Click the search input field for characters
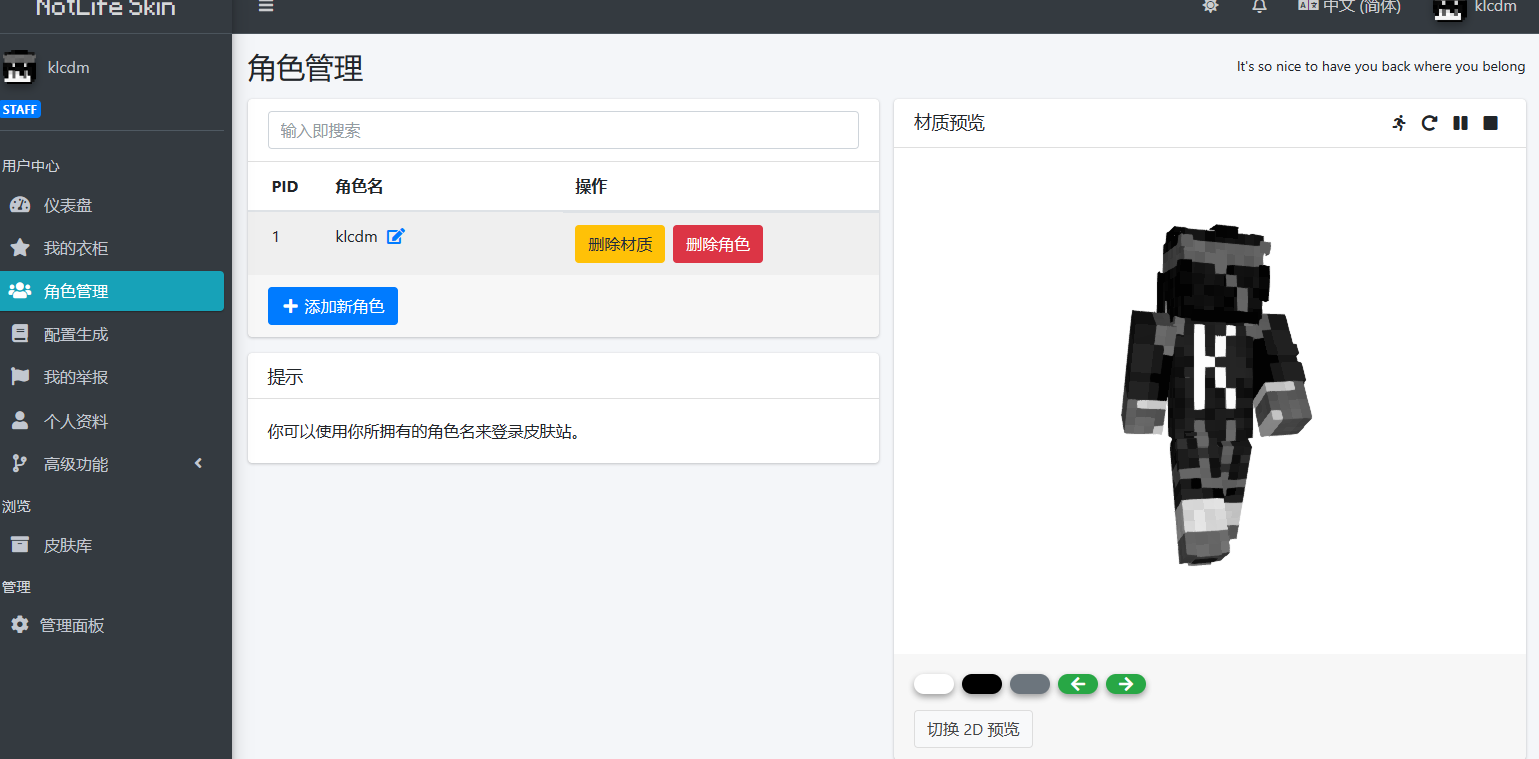Screen dimensions: 1539x759 click(563, 130)
